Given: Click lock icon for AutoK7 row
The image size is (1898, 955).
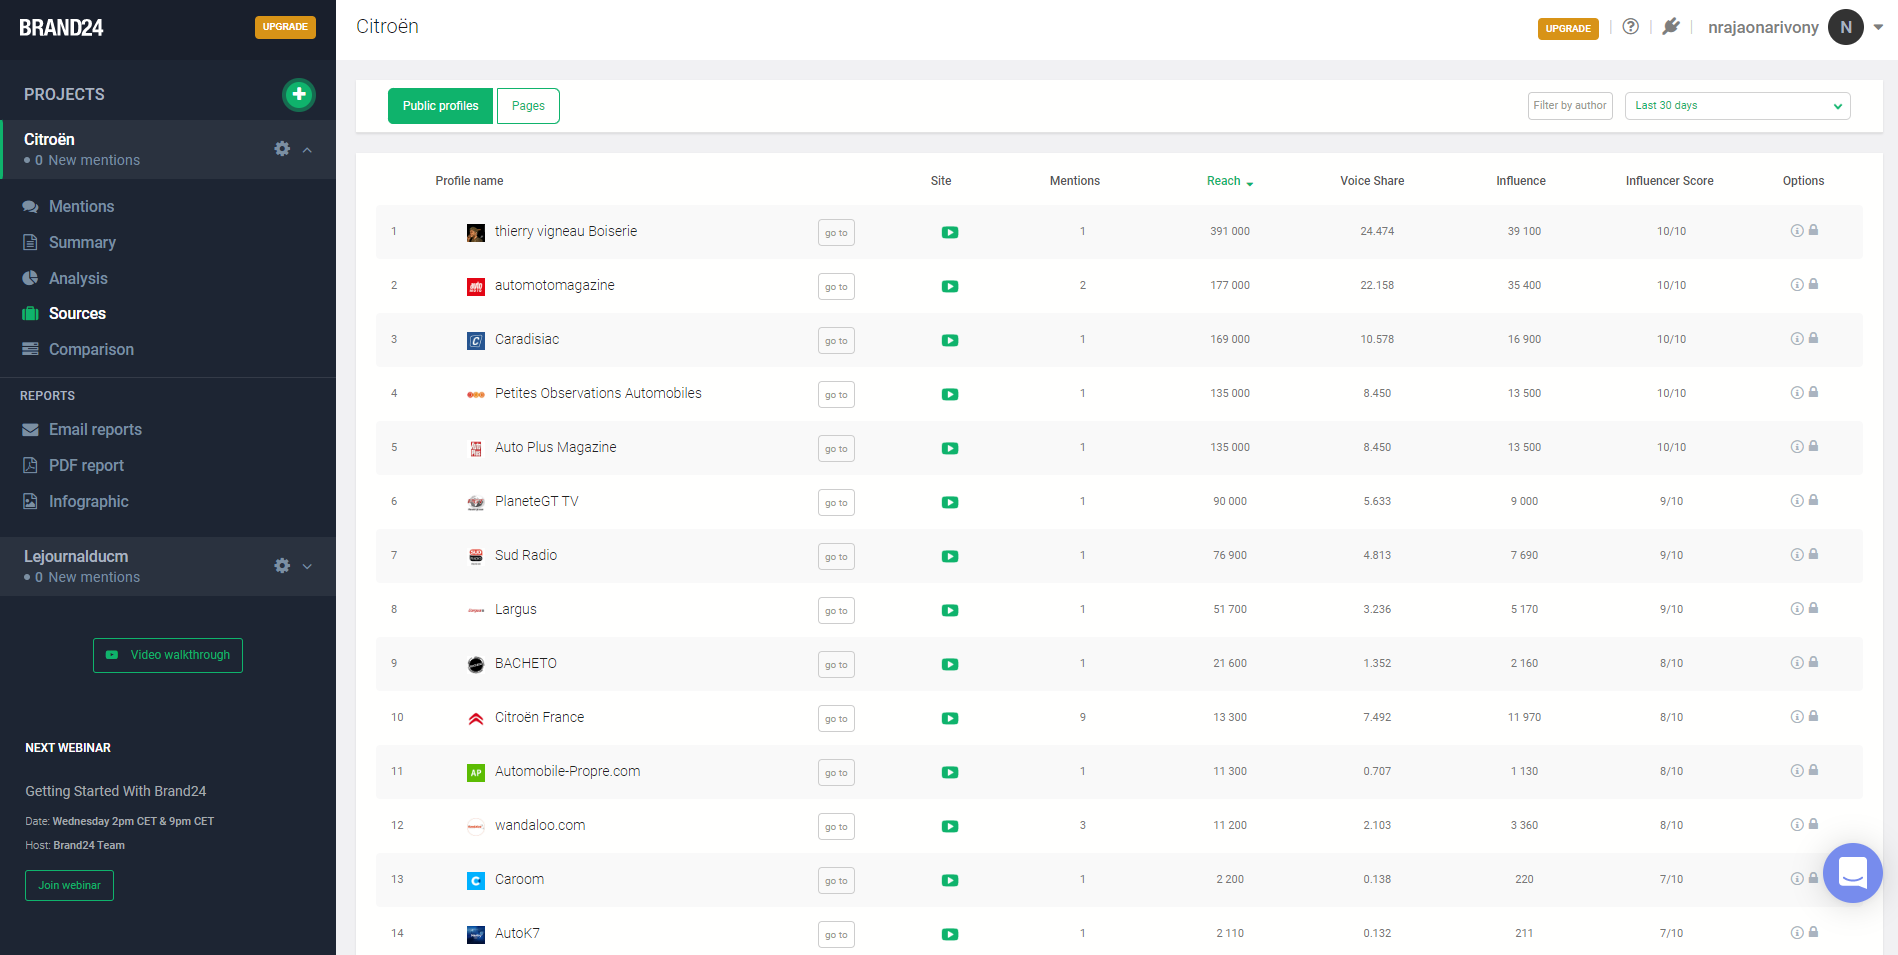Looking at the screenshot, I should coord(1813,932).
